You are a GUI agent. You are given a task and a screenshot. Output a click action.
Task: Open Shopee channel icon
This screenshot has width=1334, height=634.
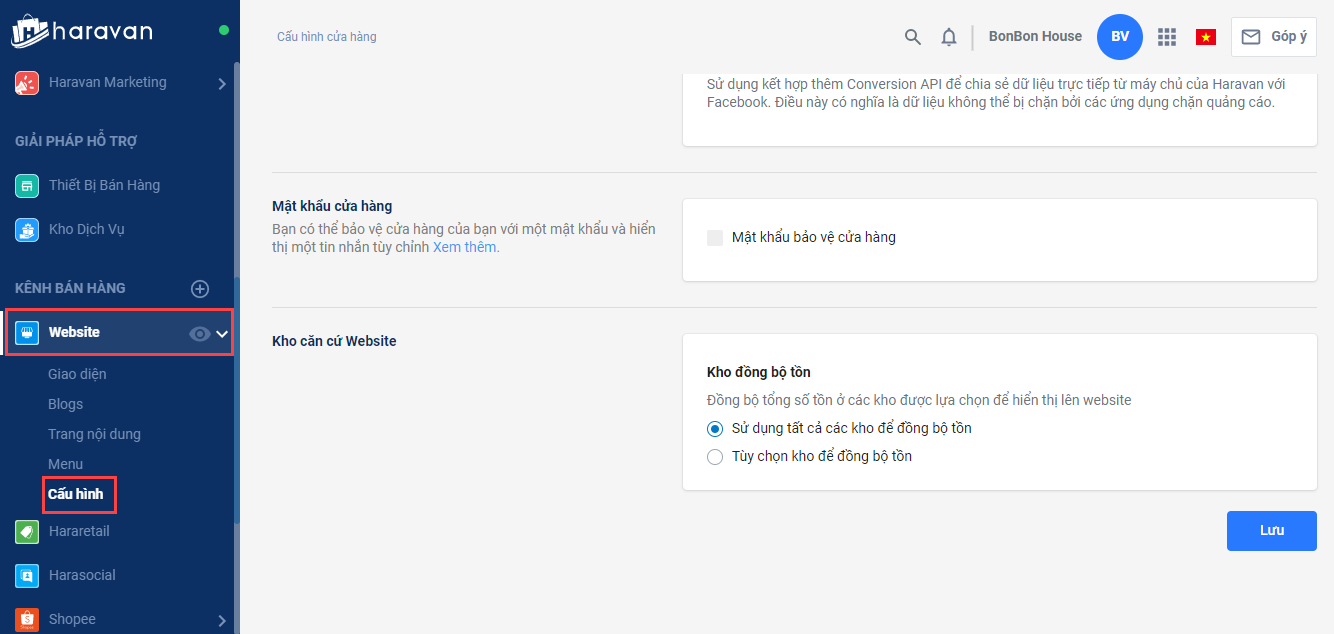[27, 619]
